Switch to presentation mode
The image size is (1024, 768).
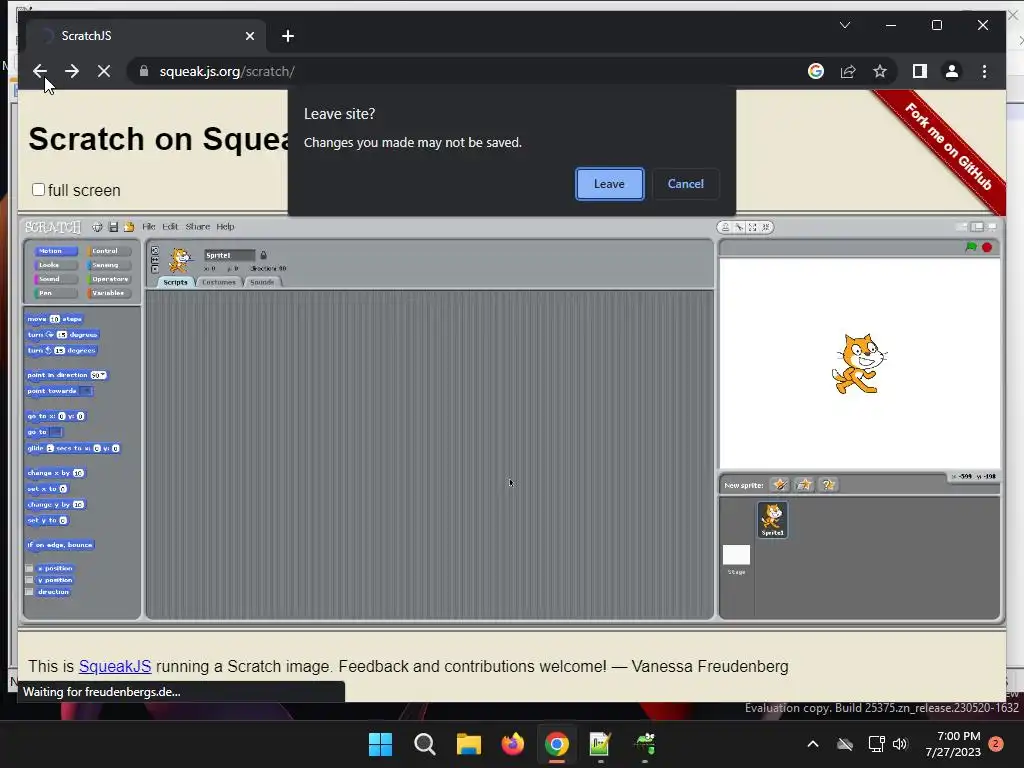coord(992,227)
